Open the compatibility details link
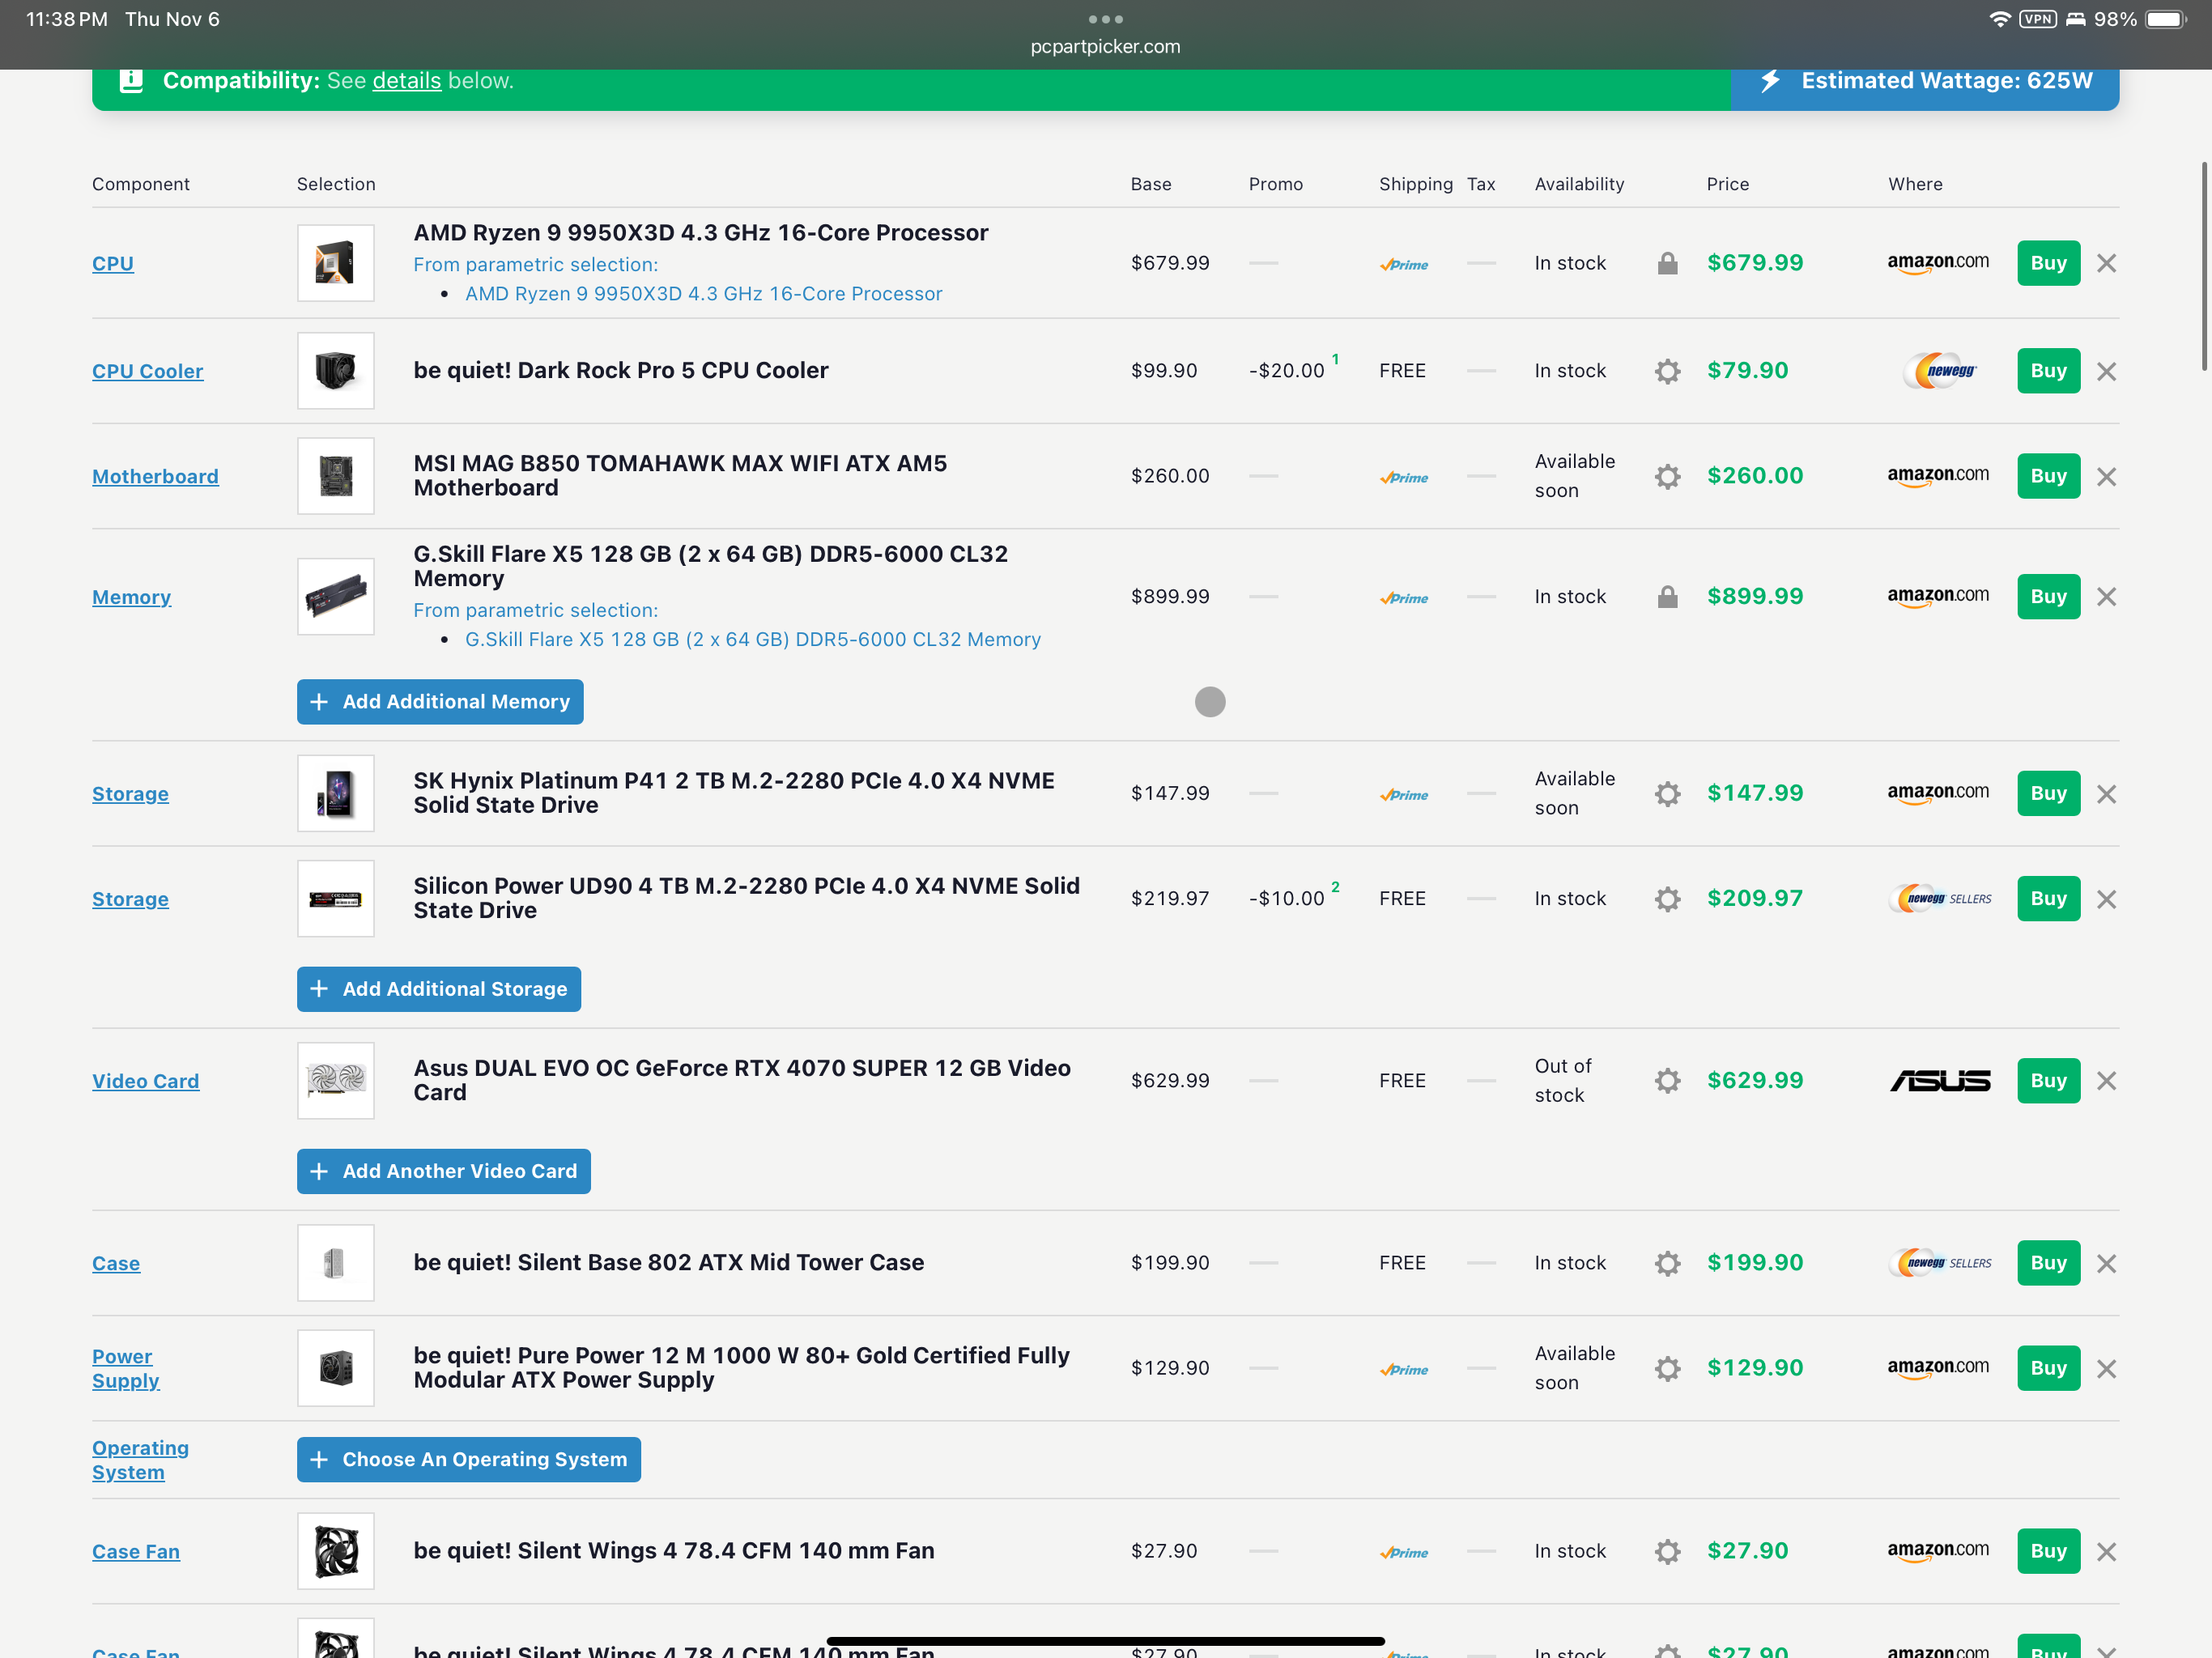Screen dimensions: 2212x1658 406,81
